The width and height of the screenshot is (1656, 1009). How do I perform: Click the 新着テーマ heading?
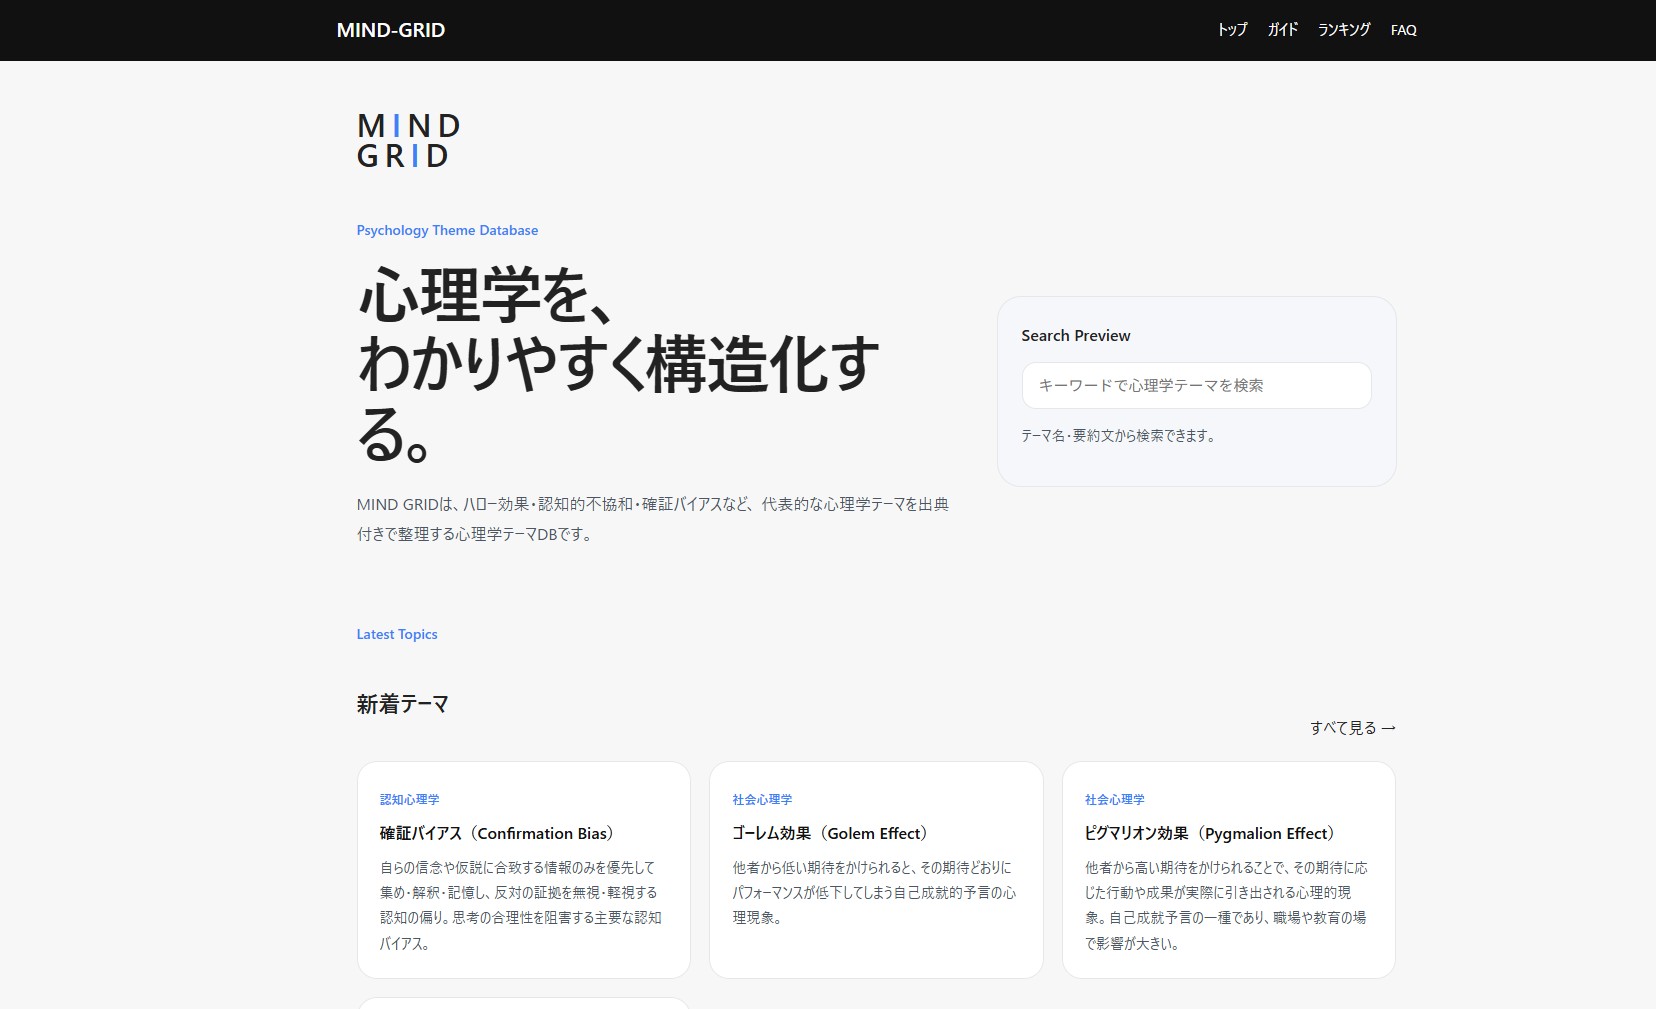tap(403, 704)
